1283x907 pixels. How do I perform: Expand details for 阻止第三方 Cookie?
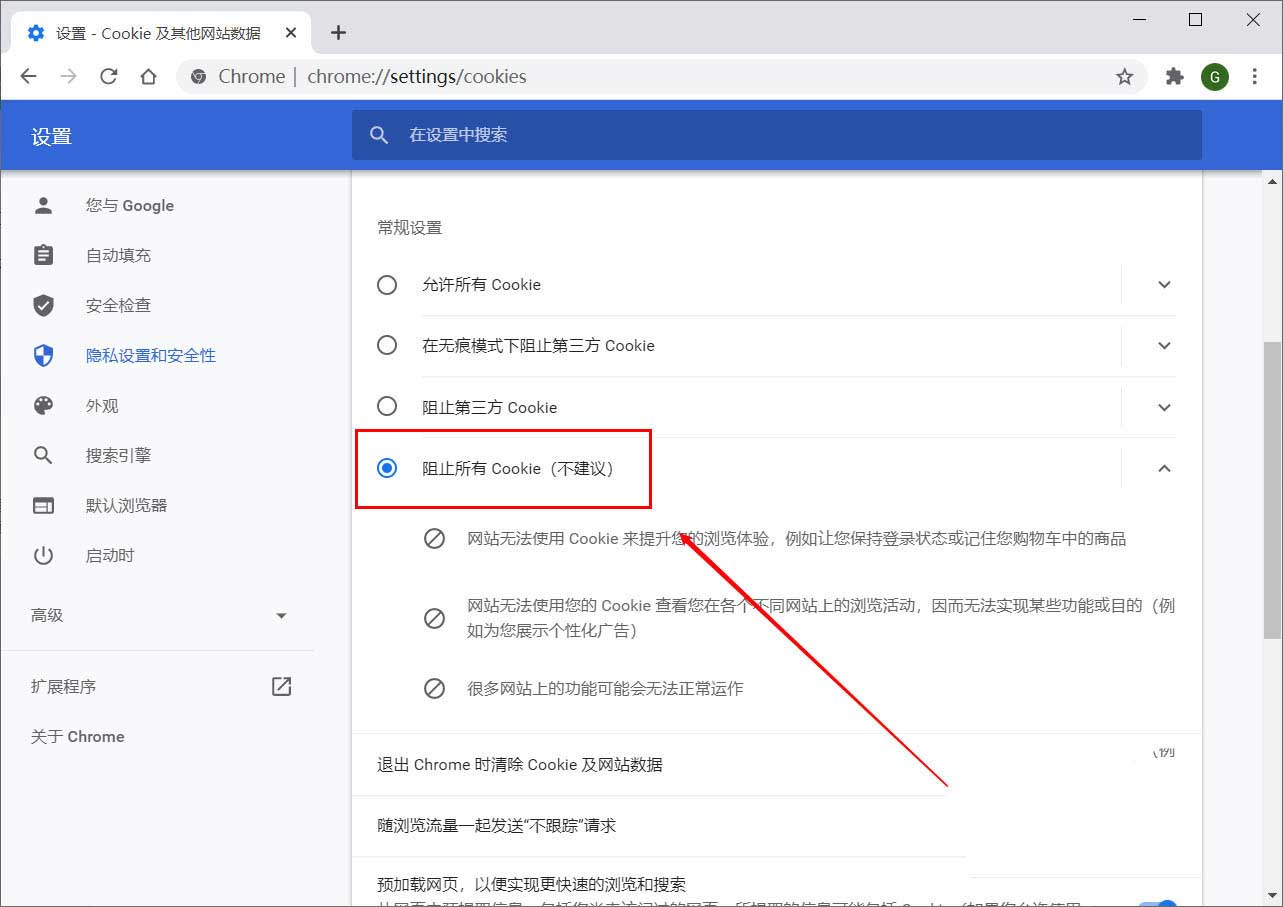coord(1164,407)
